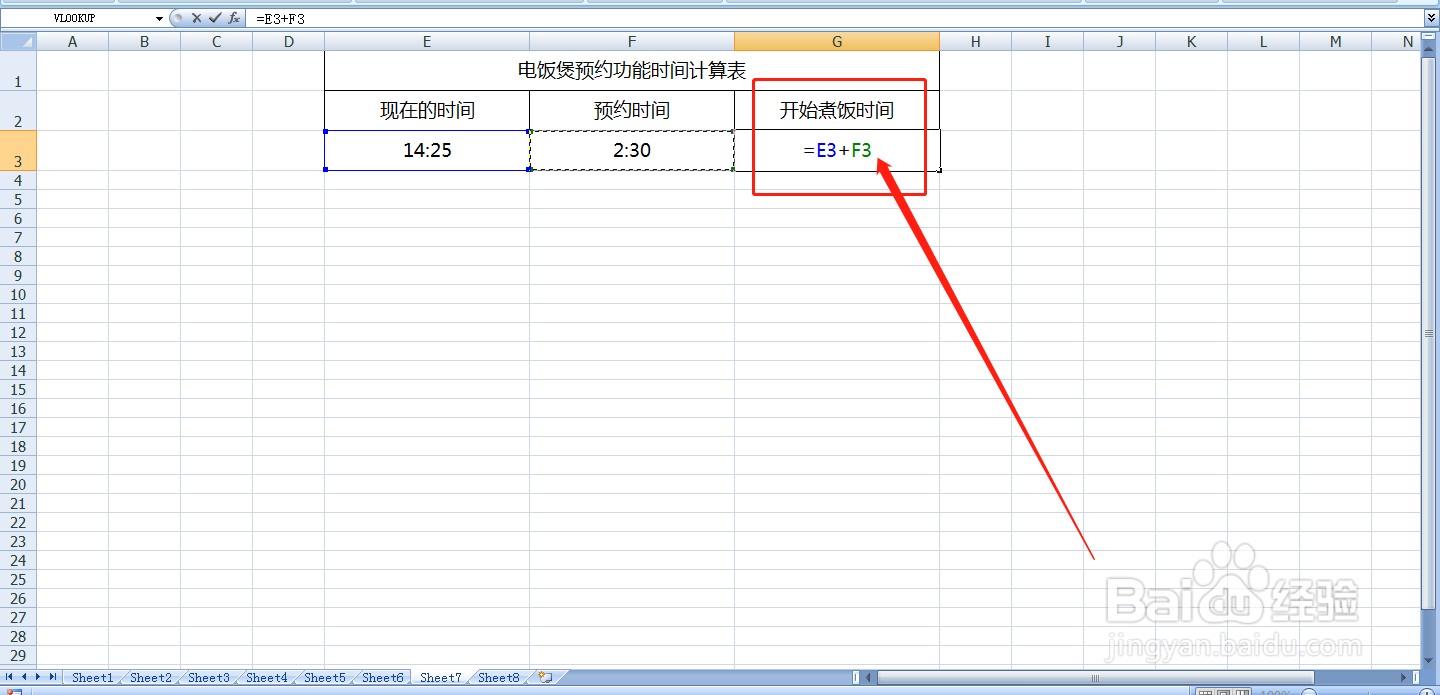The width and height of the screenshot is (1440, 695).
Task: Select row 10 header
Action: [18, 294]
